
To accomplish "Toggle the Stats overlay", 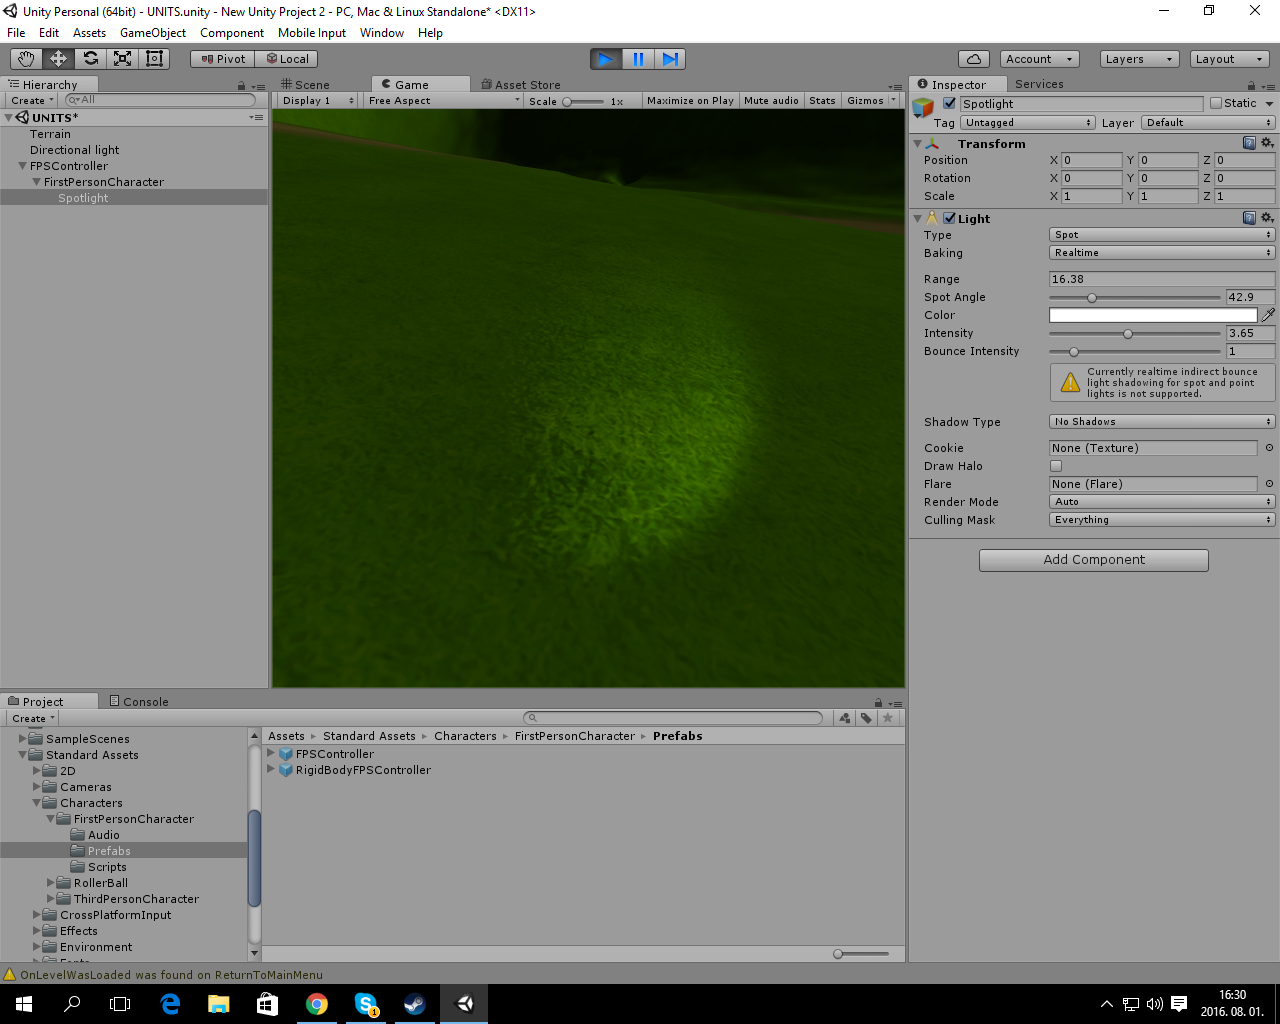I will pyautogui.click(x=822, y=101).
